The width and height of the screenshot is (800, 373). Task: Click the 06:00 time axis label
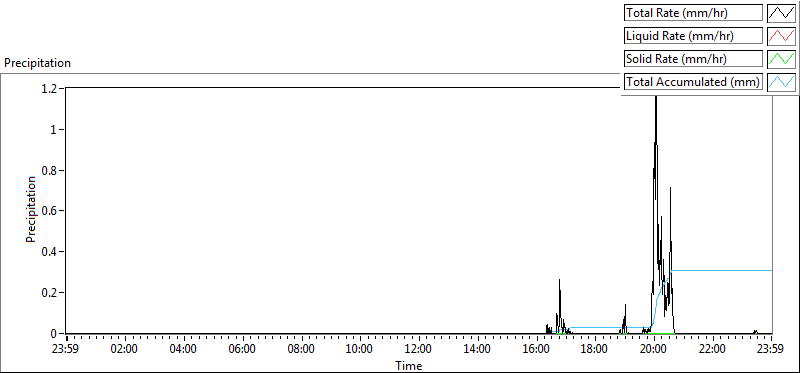(x=243, y=350)
